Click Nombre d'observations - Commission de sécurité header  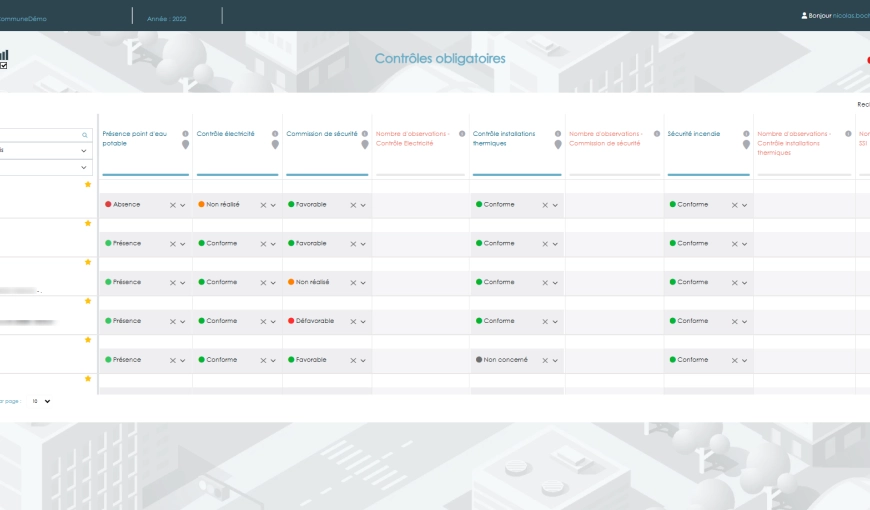point(605,139)
